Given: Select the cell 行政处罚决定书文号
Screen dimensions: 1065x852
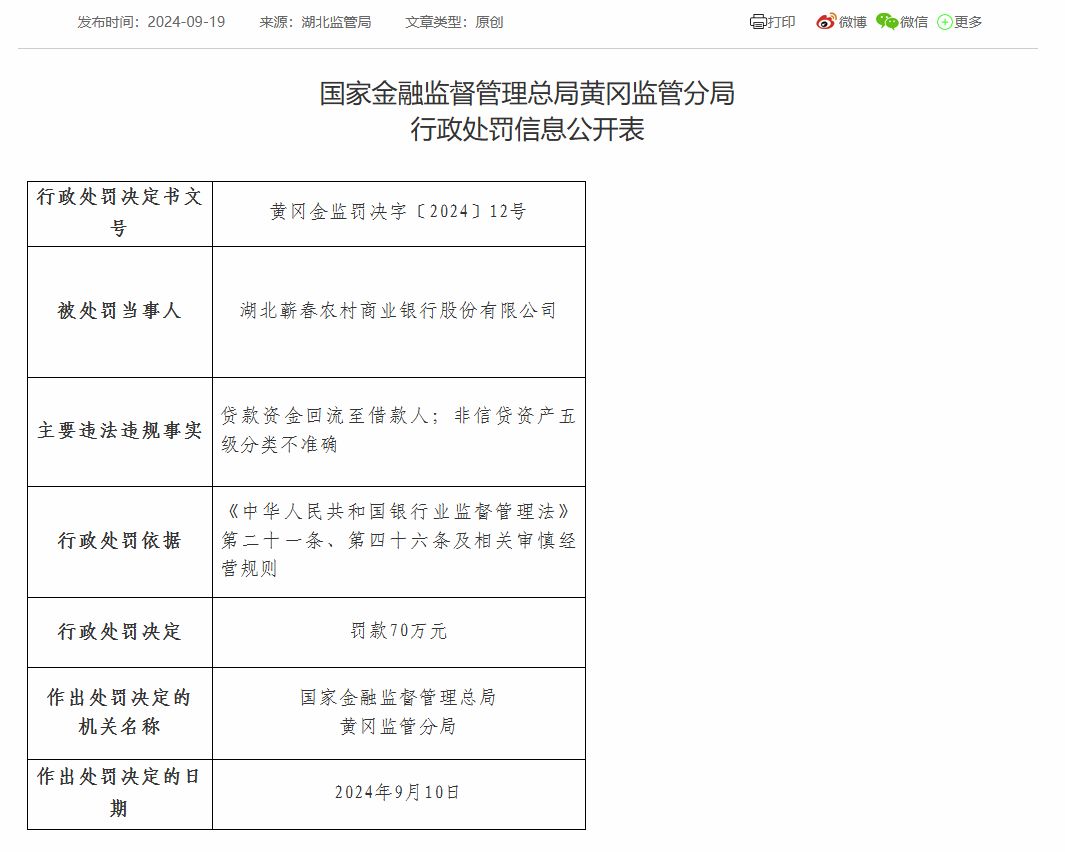Looking at the screenshot, I should [120, 213].
